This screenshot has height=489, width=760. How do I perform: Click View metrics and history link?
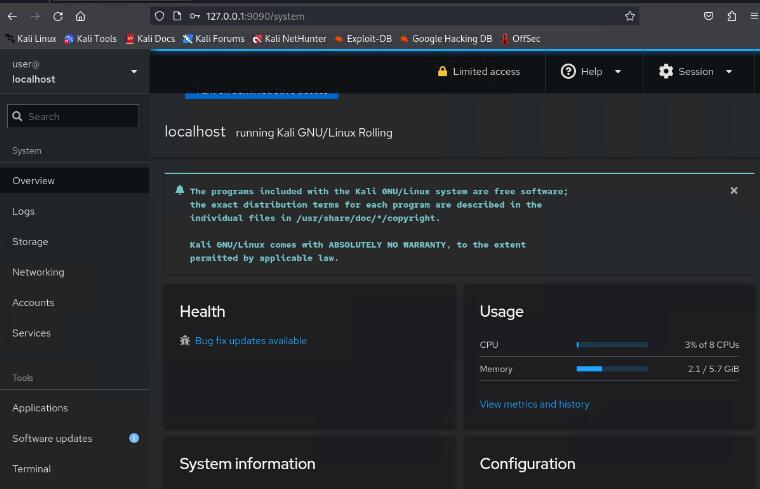pyautogui.click(x=534, y=404)
